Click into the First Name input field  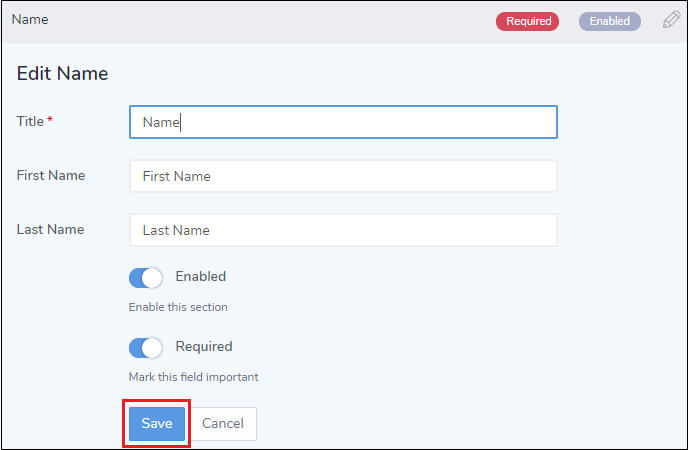(343, 176)
